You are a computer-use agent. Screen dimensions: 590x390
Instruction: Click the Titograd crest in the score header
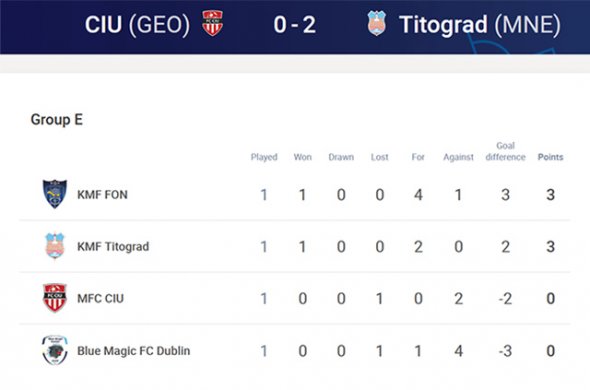(377, 23)
